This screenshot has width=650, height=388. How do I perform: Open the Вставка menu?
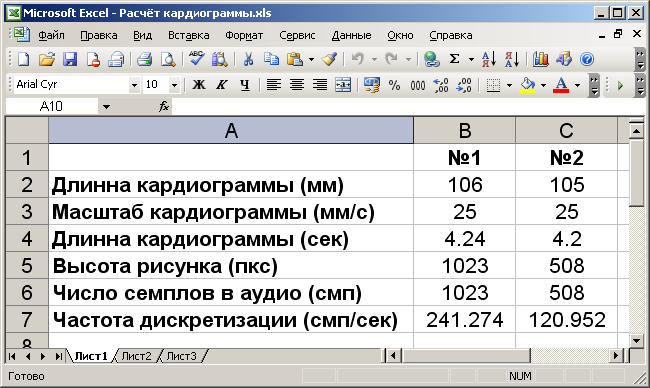click(189, 36)
